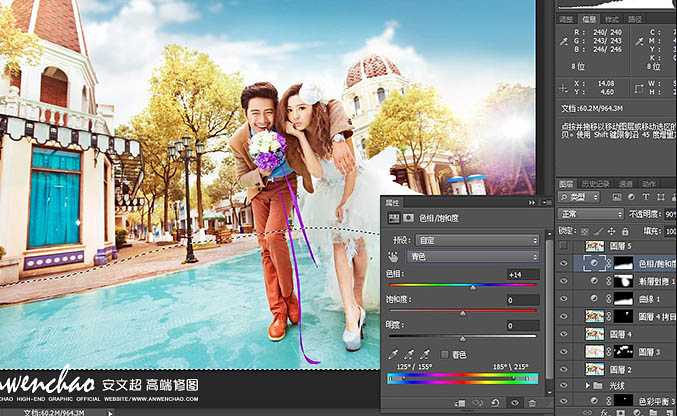Switch to the 样式 Styles tab
This screenshot has width=677, height=416.
tap(612, 19)
